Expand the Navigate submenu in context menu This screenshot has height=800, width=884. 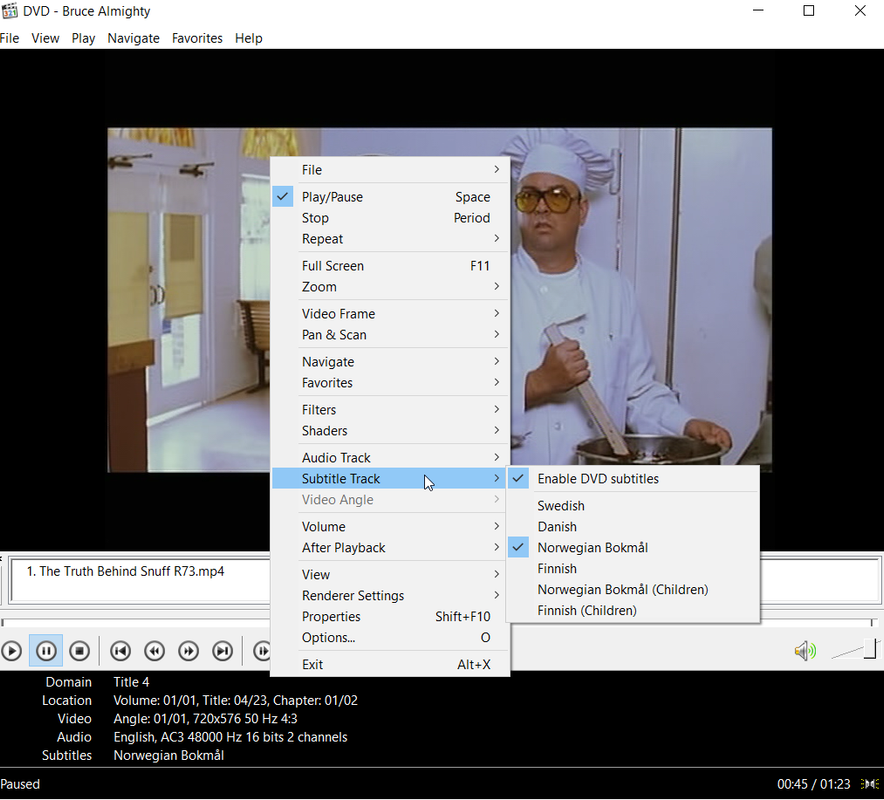[390, 362]
